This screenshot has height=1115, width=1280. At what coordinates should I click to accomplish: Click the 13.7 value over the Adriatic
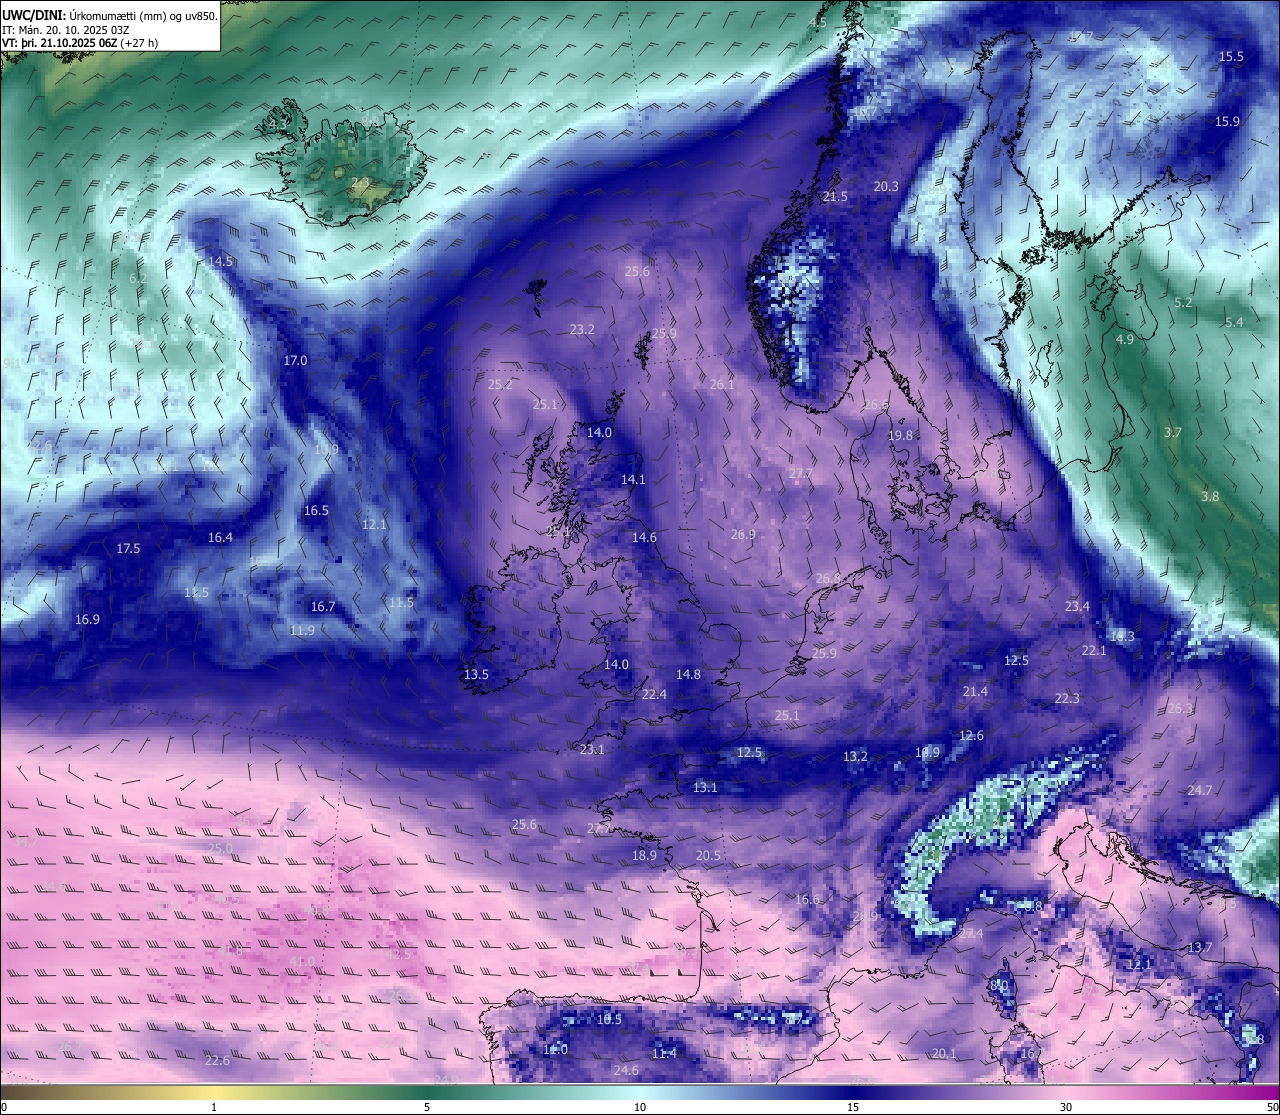tap(1199, 946)
